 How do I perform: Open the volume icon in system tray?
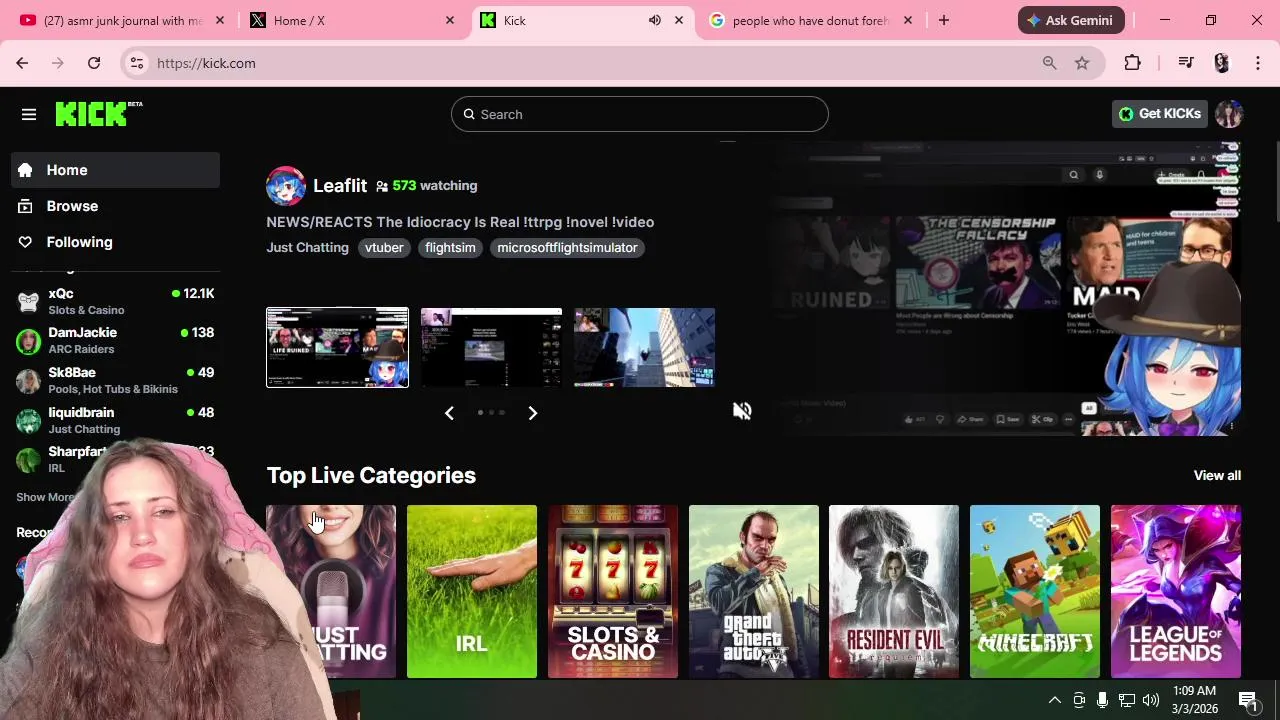pyautogui.click(x=1151, y=700)
